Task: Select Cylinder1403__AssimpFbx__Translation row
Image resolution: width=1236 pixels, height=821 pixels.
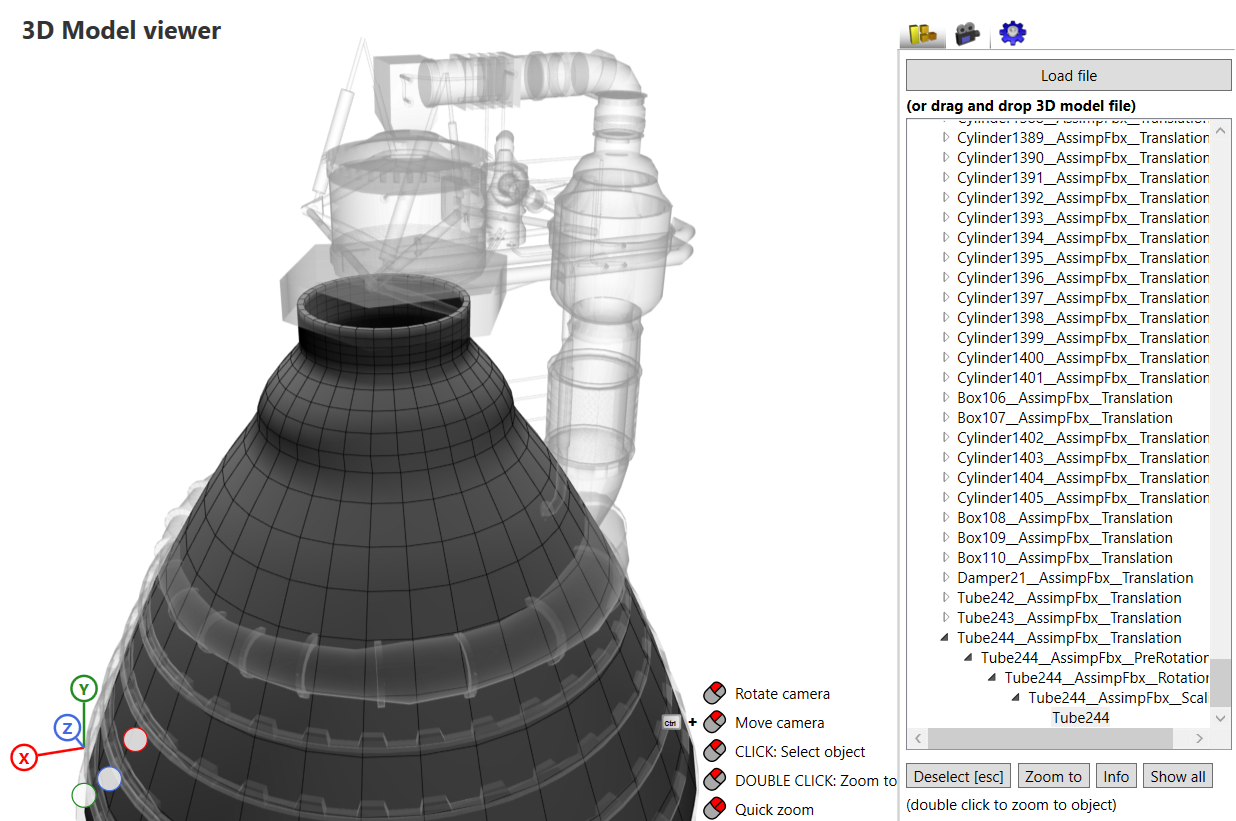Action: coord(1083,457)
